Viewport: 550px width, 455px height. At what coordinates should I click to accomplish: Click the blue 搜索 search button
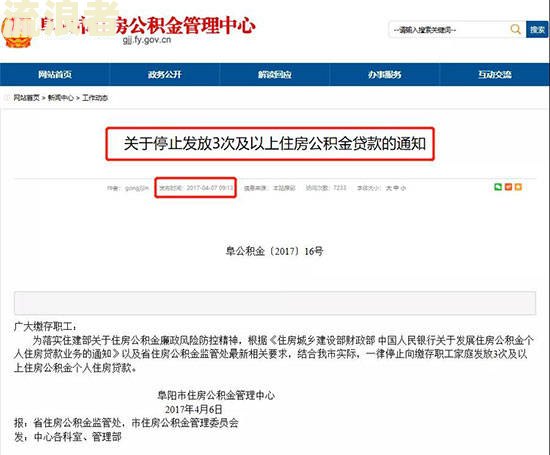point(537,29)
